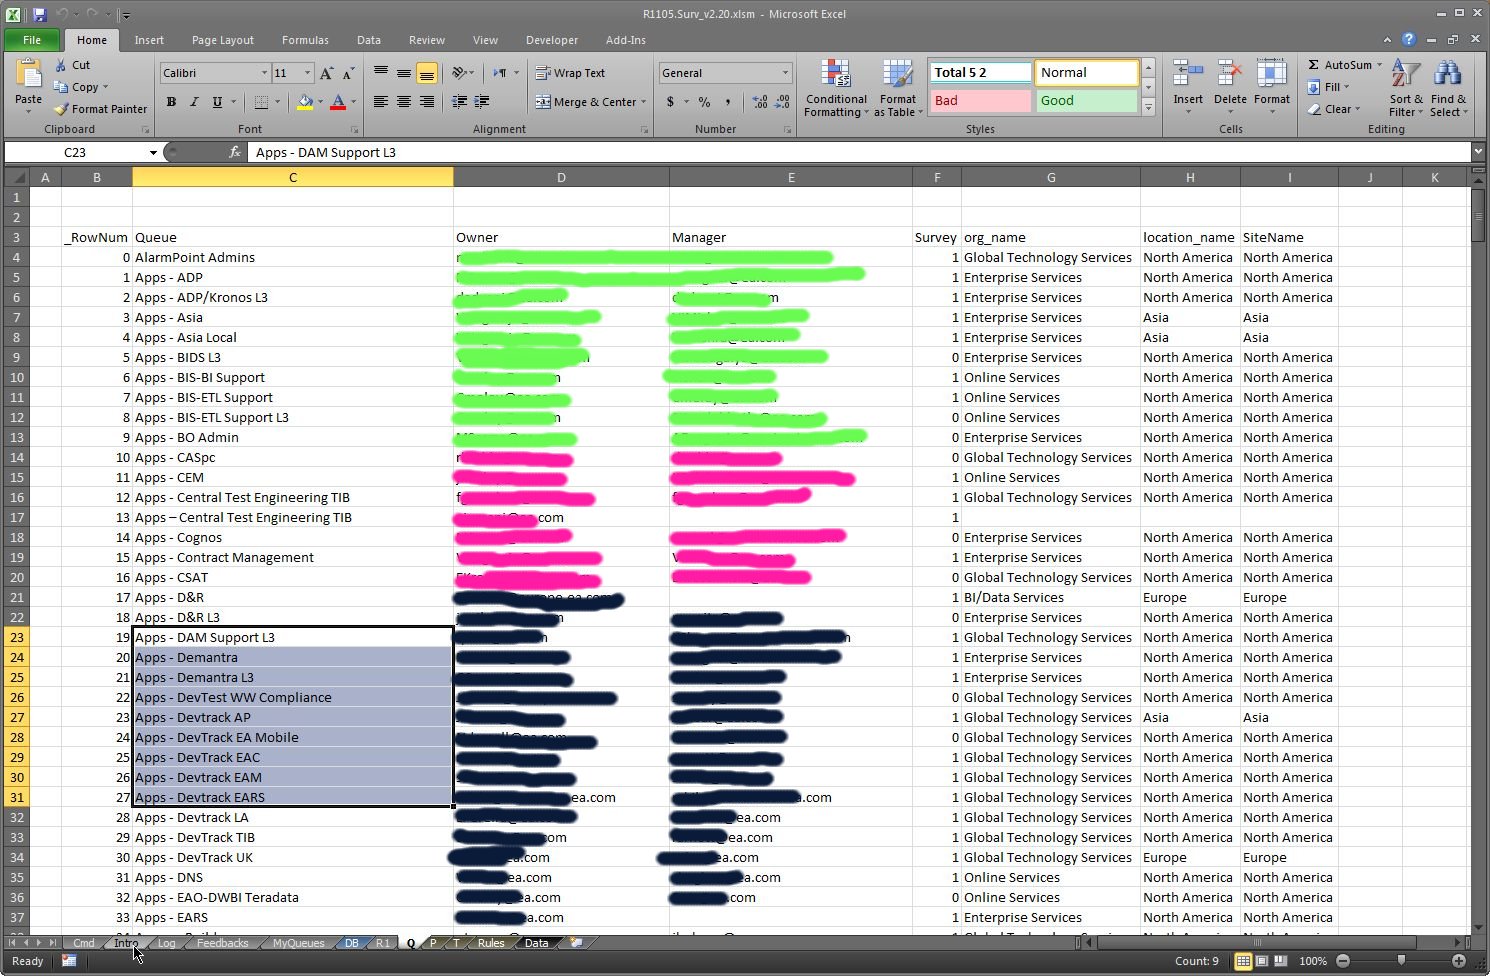This screenshot has height=976, width=1490.
Task: Apply yellow fill color bucket
Action: [305, 102]
